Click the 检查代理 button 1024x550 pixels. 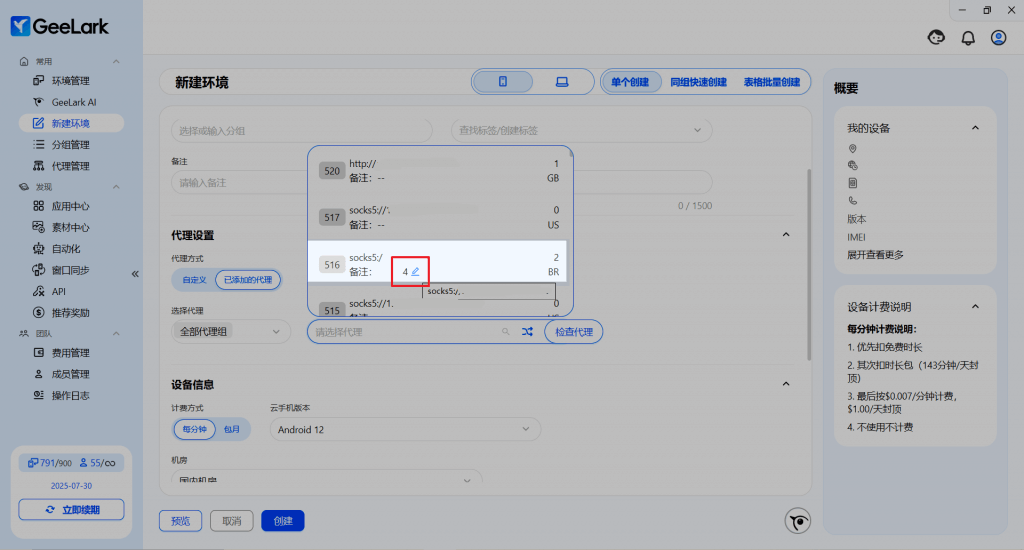(573, 332)
